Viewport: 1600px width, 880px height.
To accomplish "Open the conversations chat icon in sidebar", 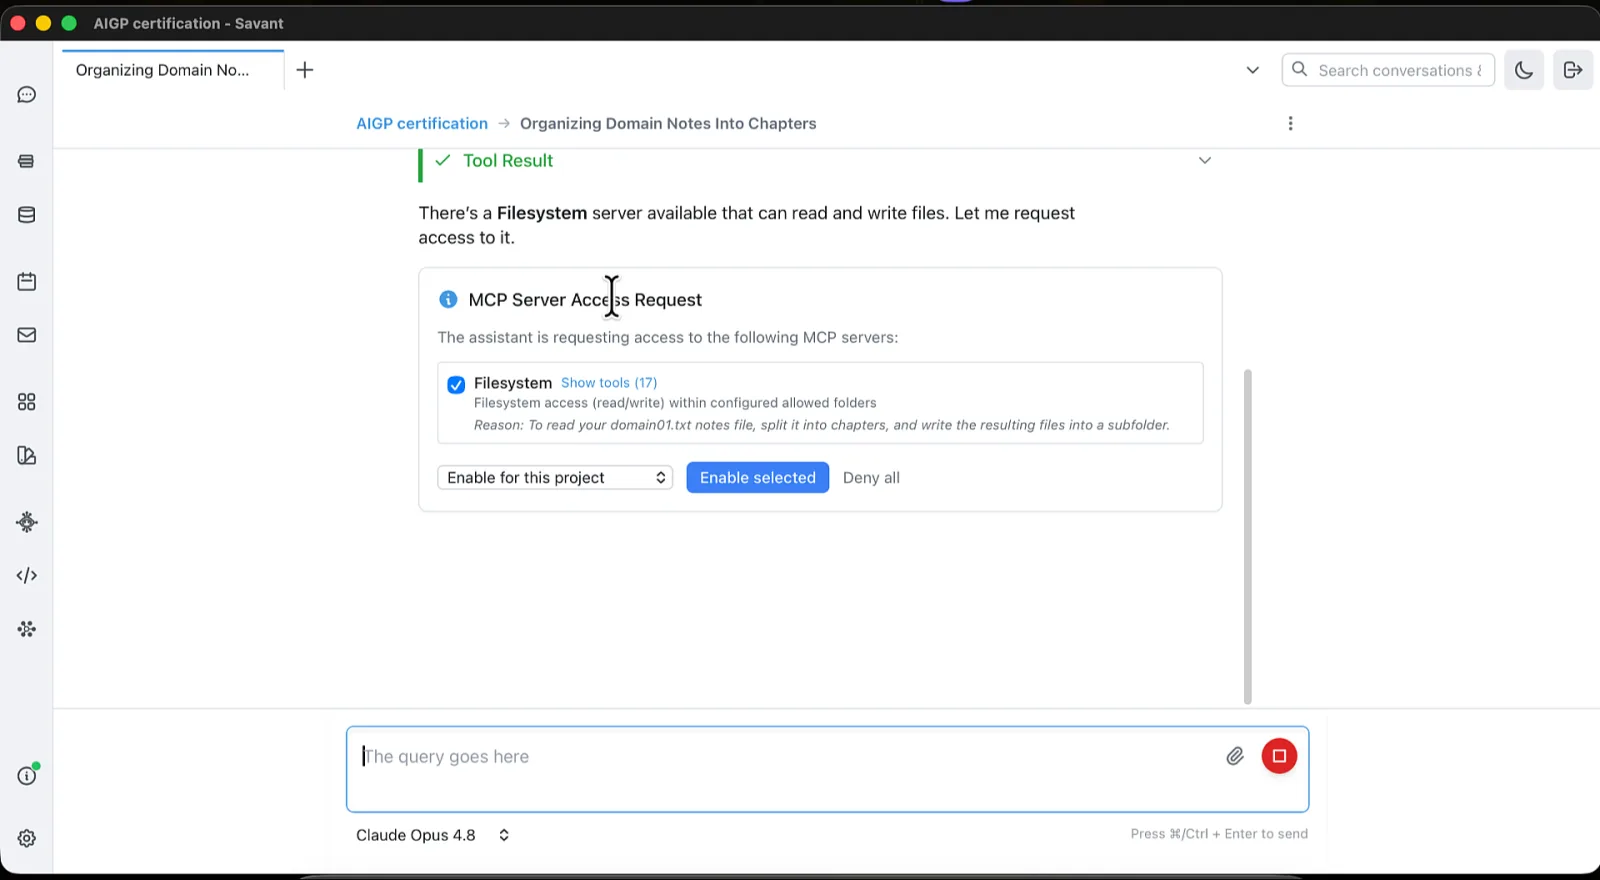I will (x=27, y=95).
